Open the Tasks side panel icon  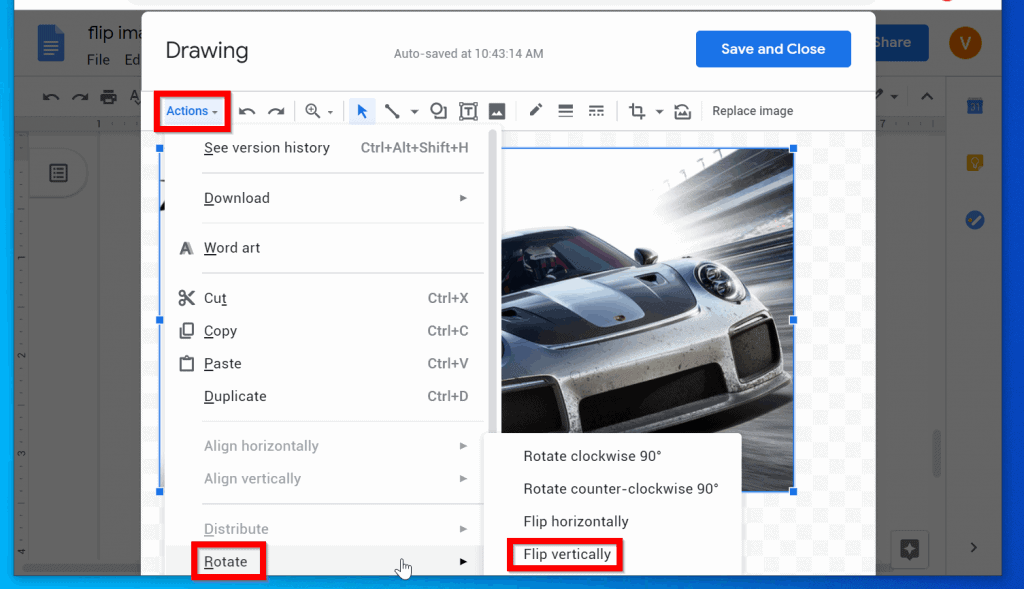(x=974, y=220)
